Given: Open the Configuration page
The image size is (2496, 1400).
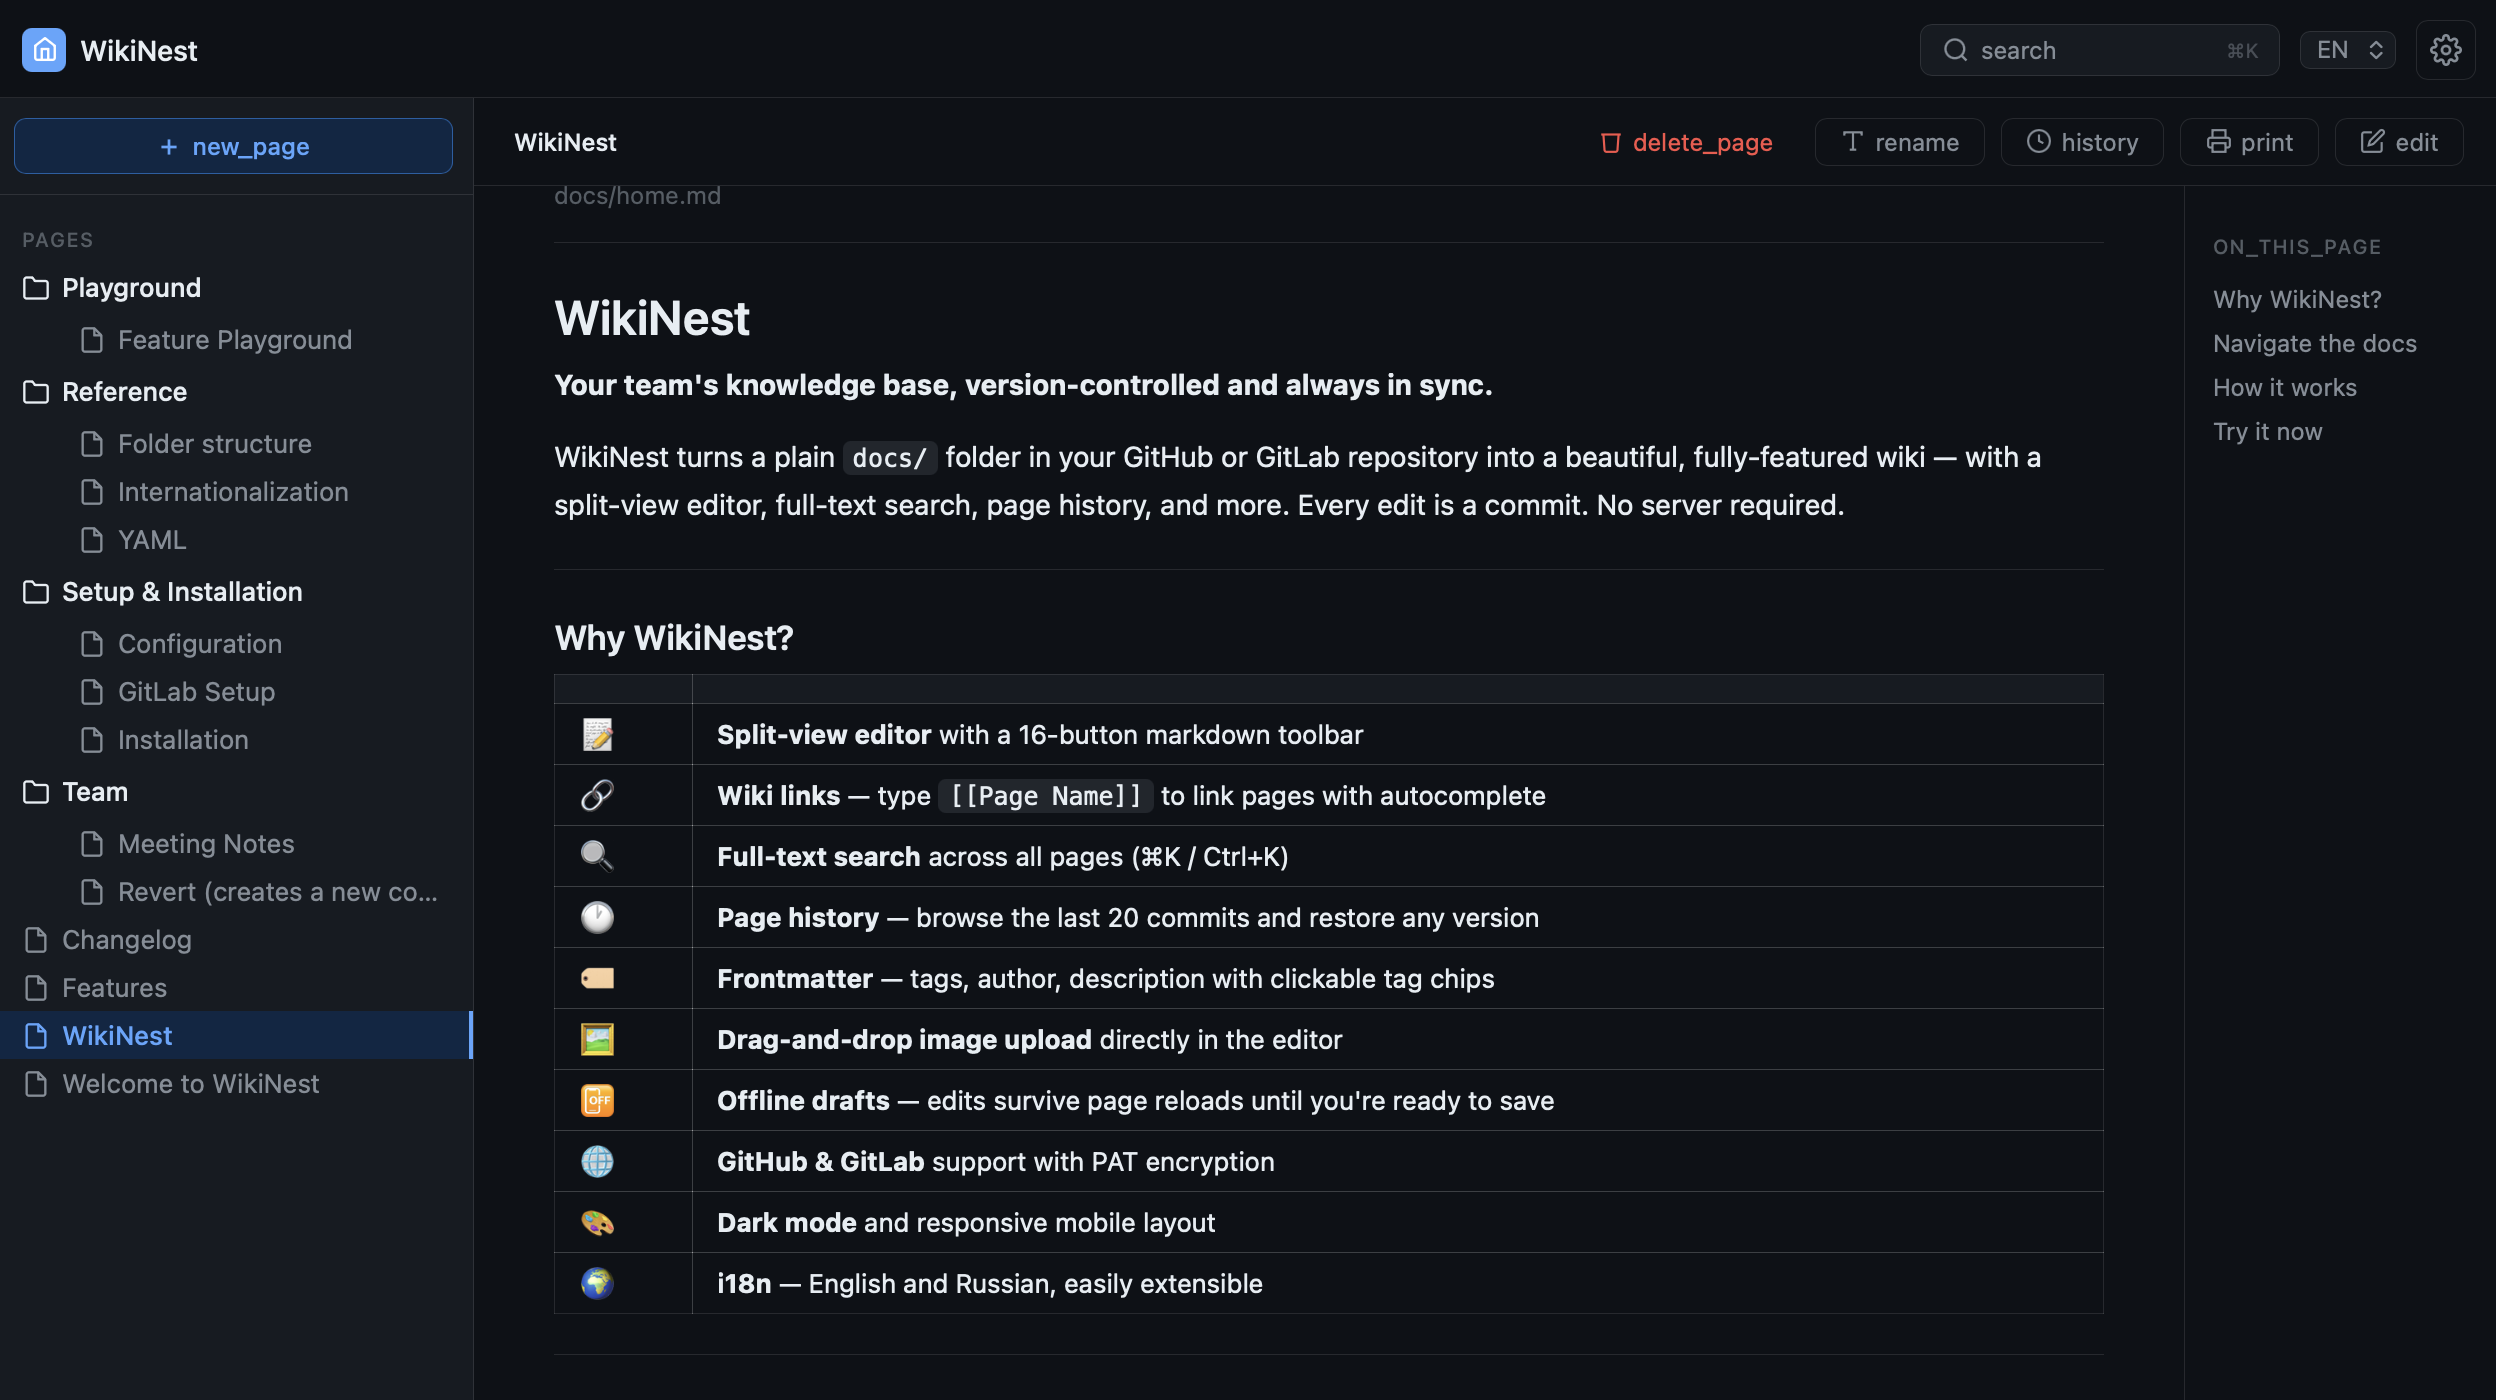Looking at the screenshot, I should [236, 644].
